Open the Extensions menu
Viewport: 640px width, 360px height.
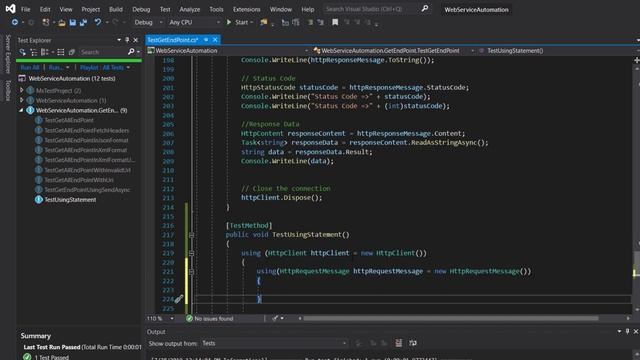[247, 9]
